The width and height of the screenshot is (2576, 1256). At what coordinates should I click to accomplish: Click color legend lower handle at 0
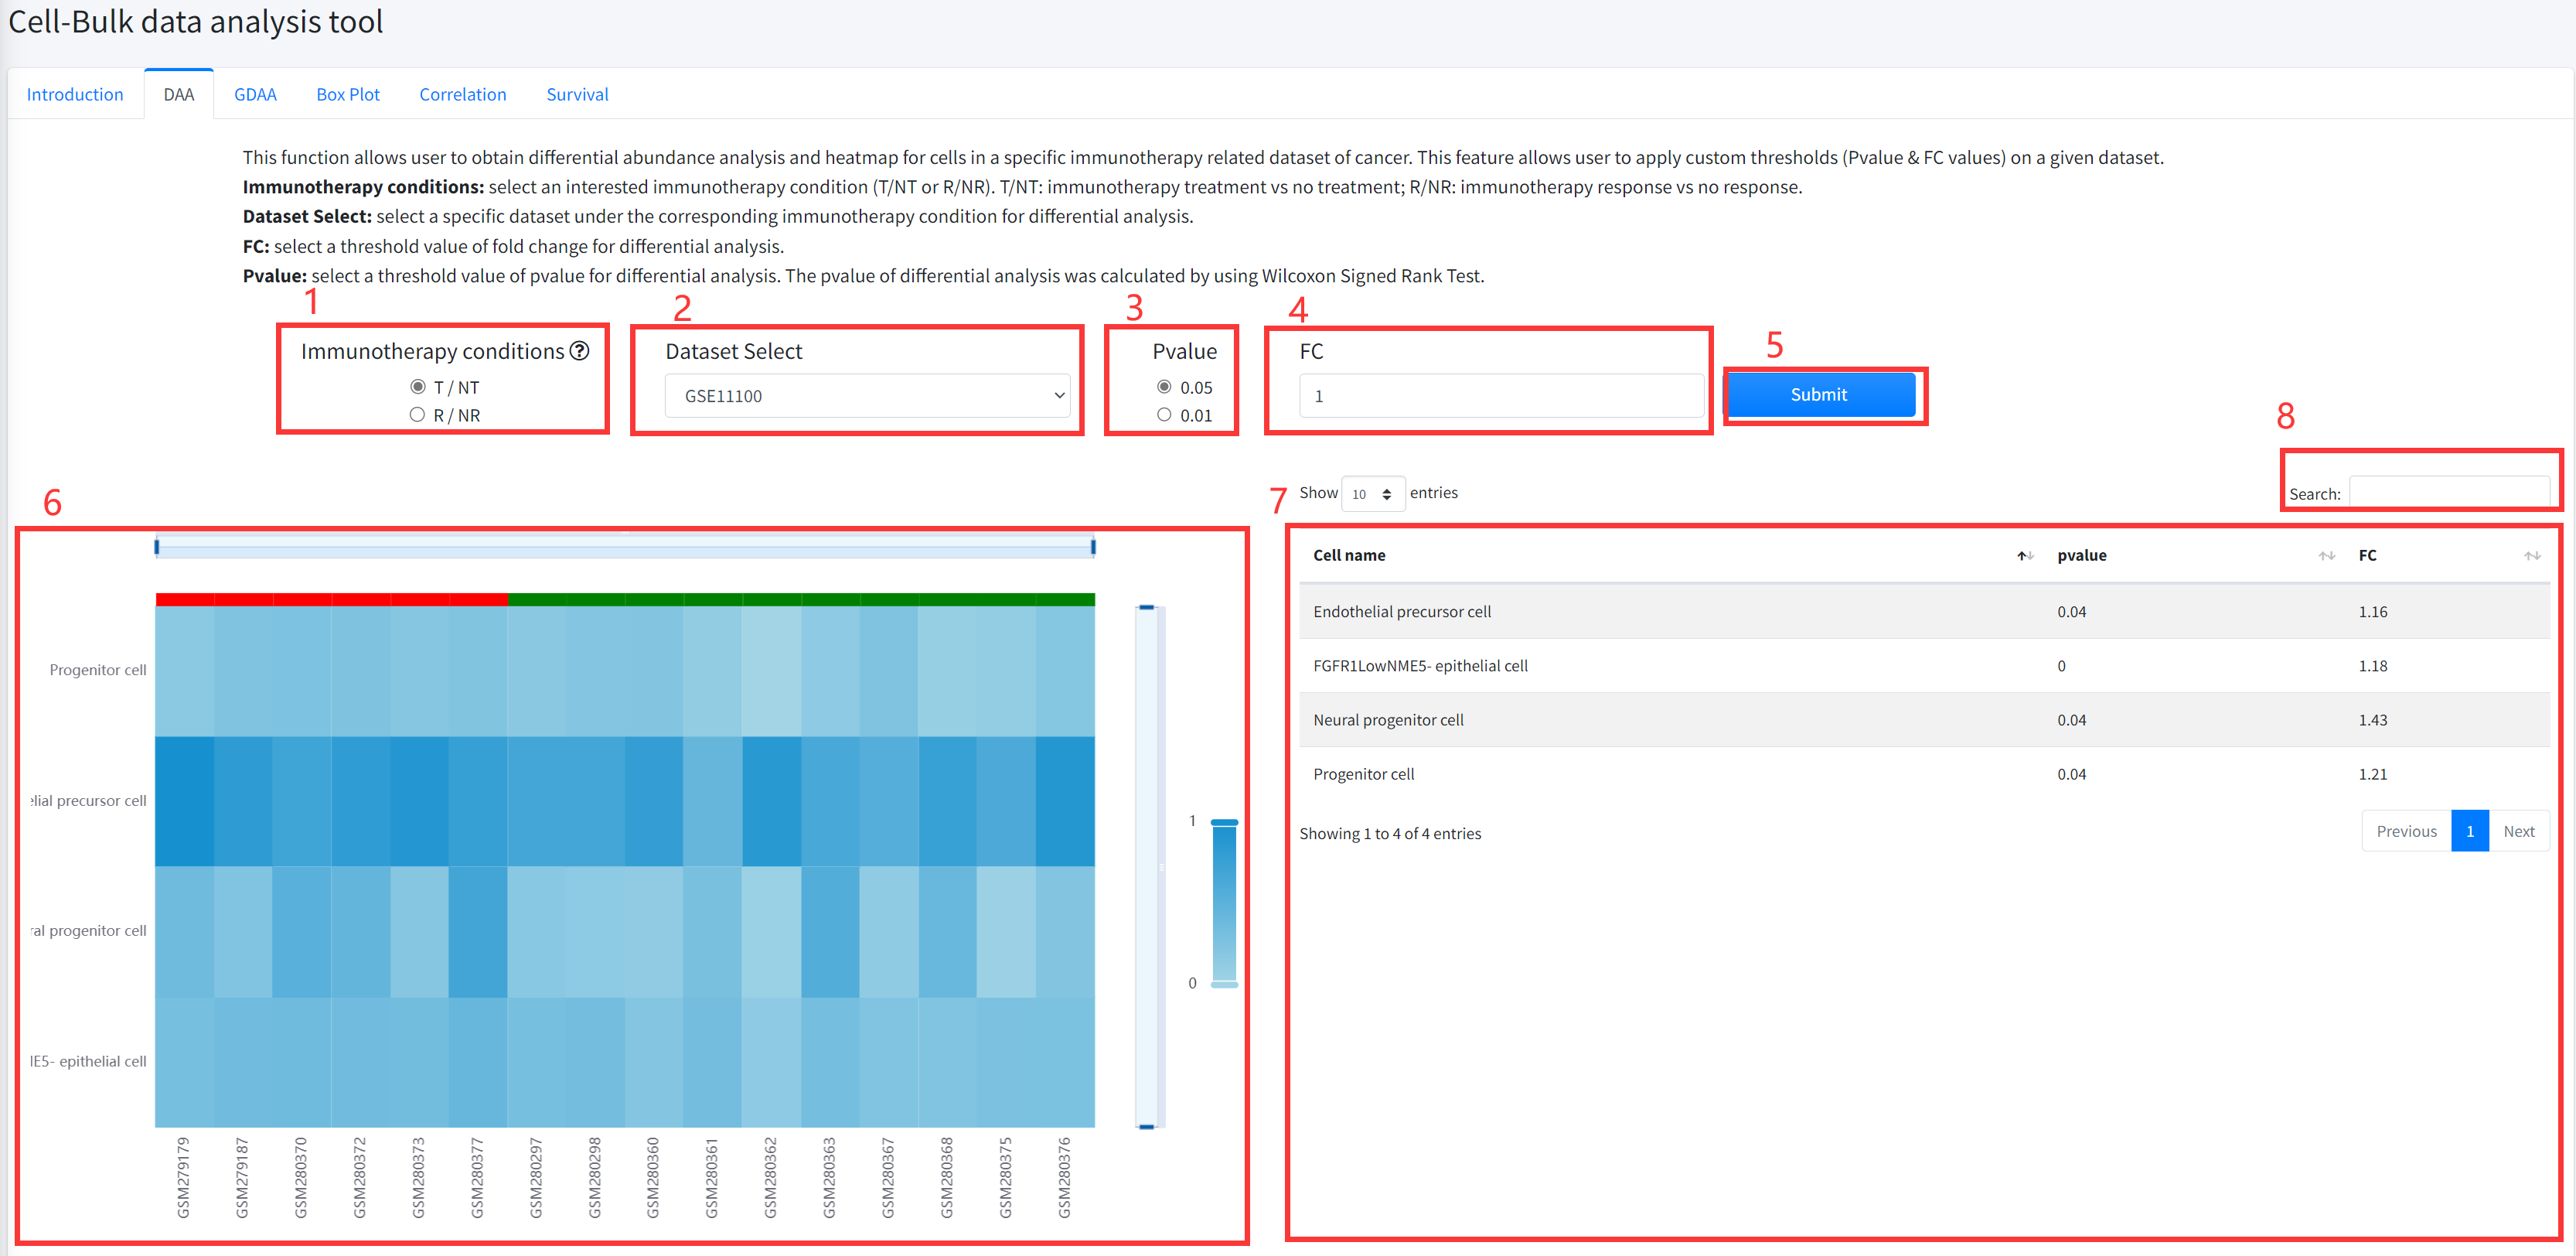pos(1224,985)
